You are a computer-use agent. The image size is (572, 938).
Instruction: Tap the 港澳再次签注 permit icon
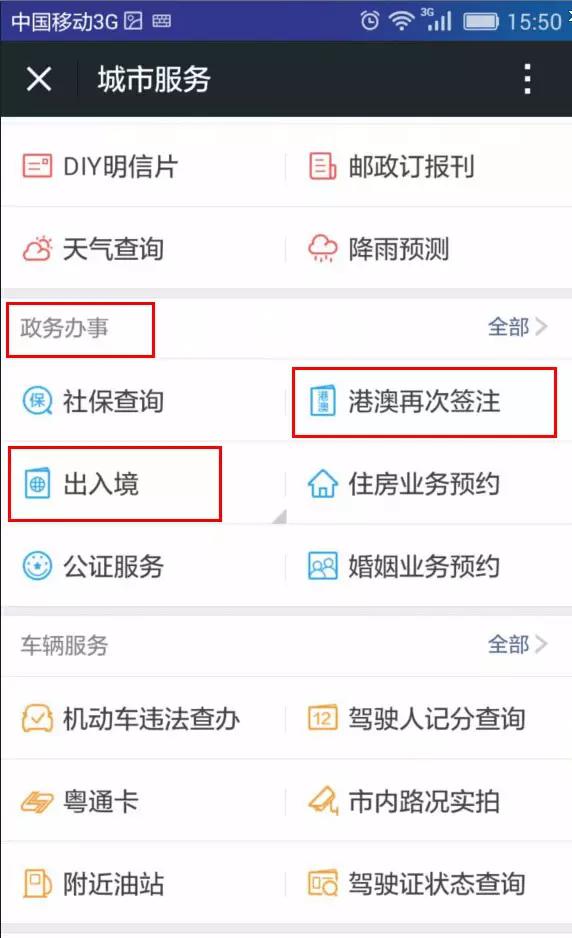322,401
